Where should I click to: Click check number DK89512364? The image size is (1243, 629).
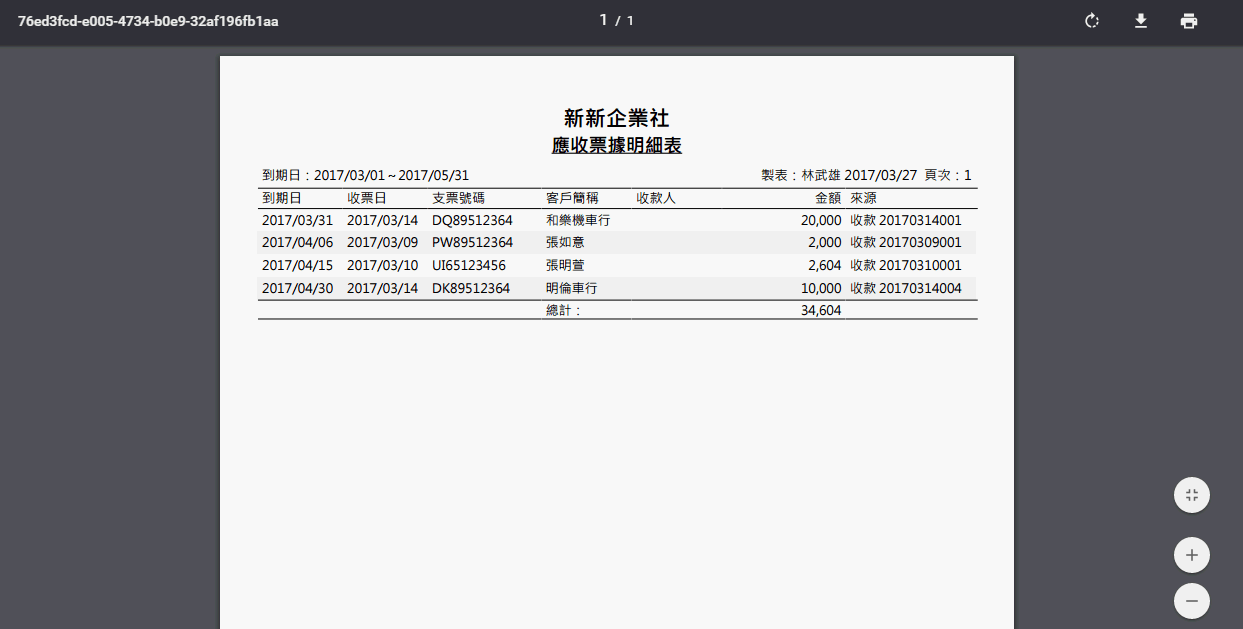tap(471, 288)
